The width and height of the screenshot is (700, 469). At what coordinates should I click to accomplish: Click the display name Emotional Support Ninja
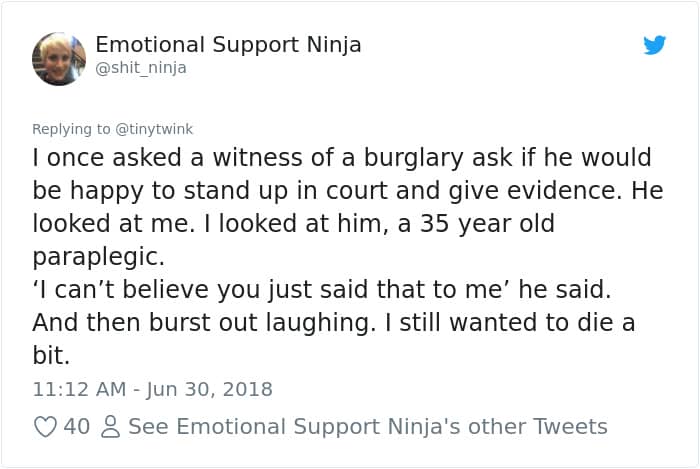click(228, 45)
